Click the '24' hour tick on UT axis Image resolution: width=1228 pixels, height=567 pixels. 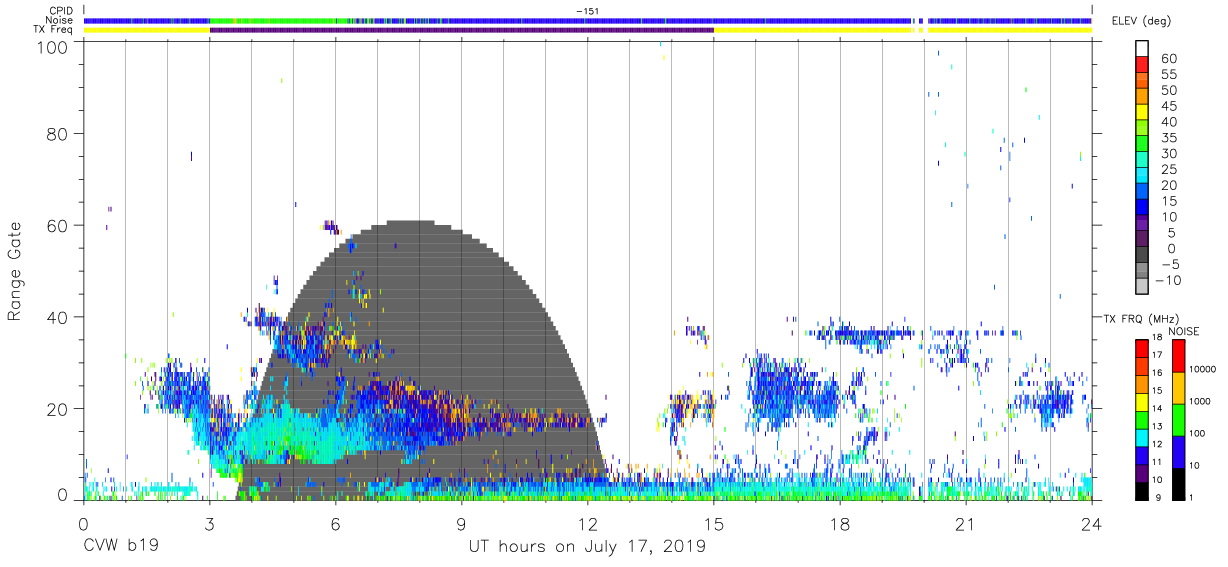tap(1091, 525)
